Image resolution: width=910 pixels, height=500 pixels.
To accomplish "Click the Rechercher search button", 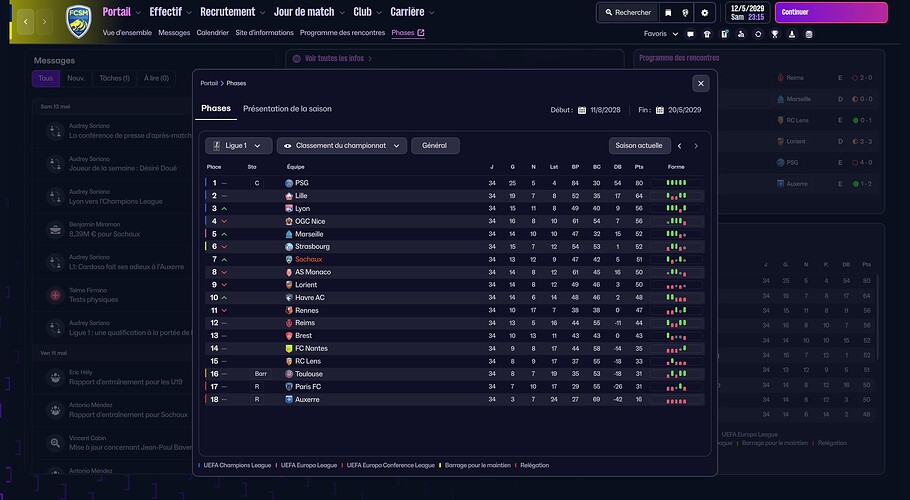I will pos(628,12).
